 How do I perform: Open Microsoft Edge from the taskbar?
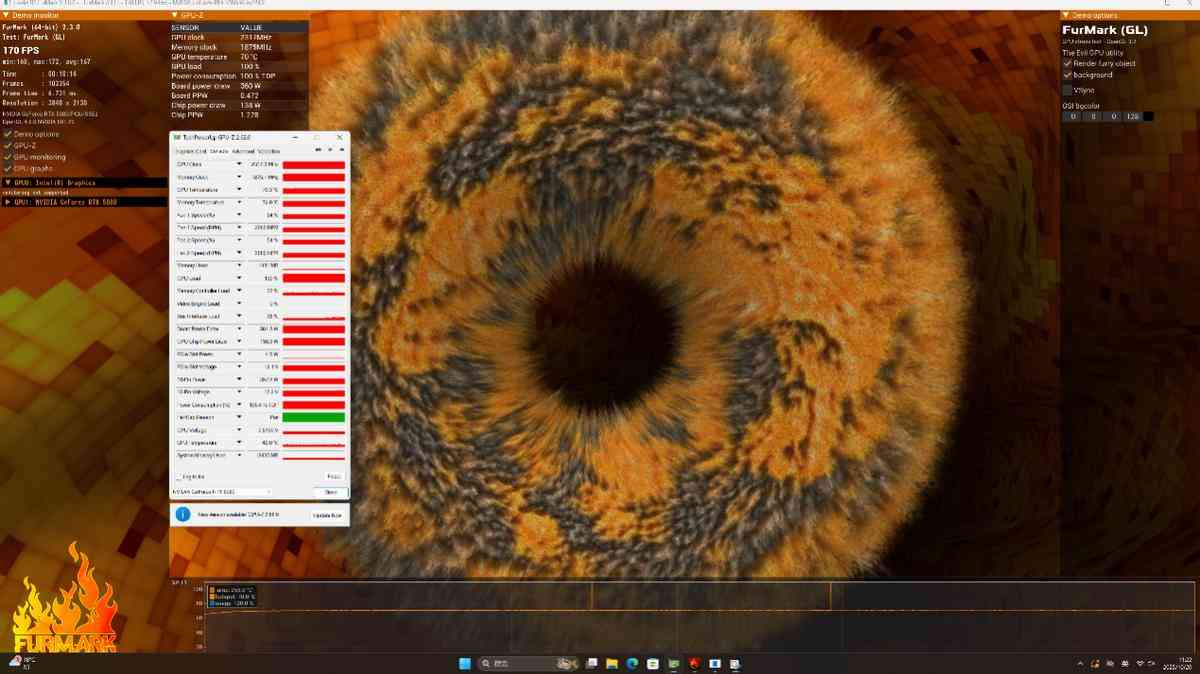point(630,662)
